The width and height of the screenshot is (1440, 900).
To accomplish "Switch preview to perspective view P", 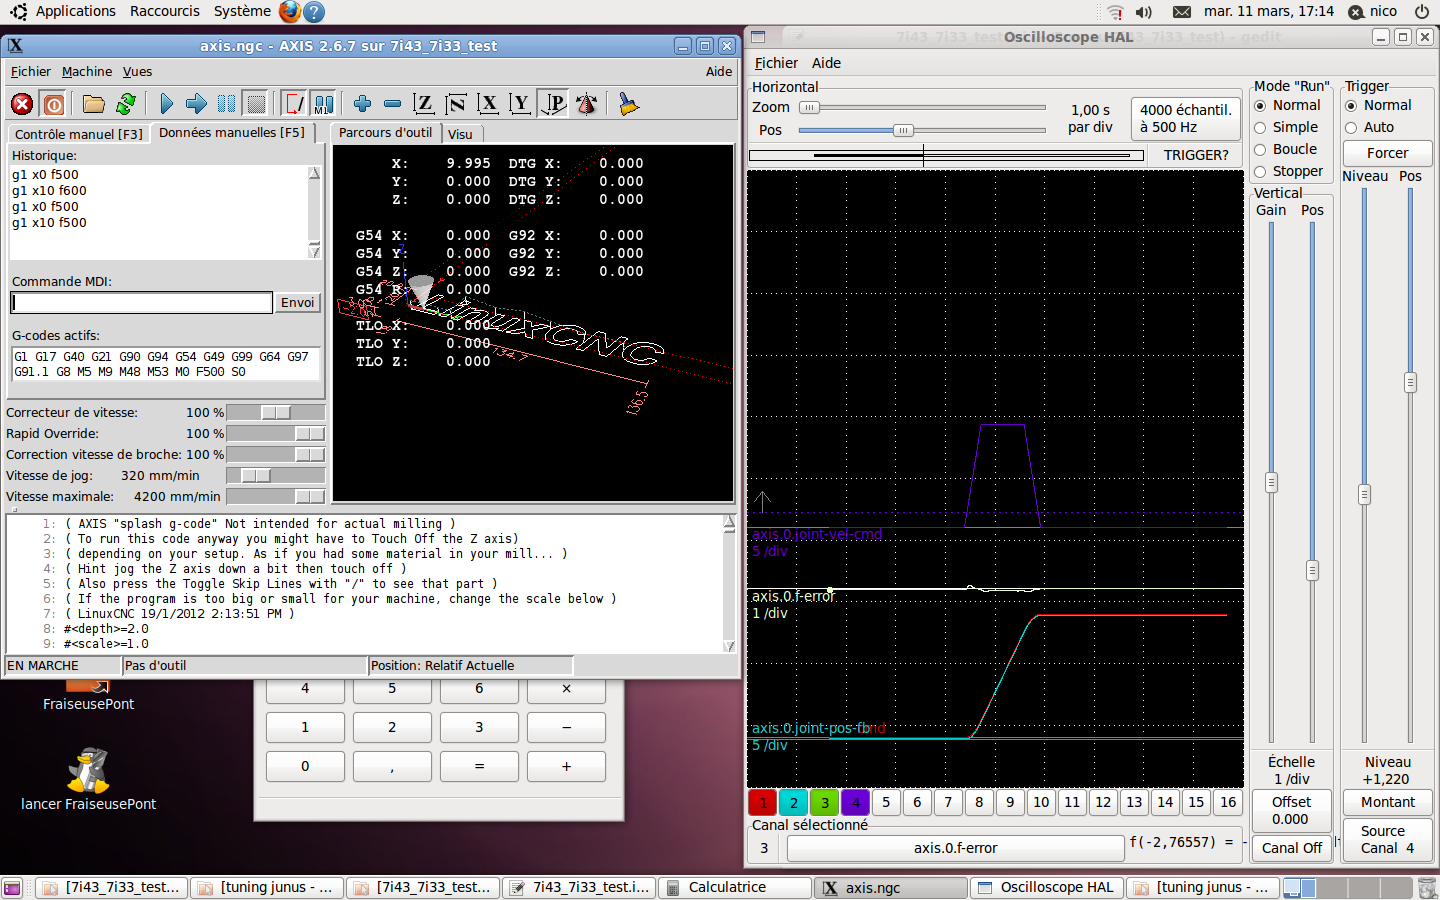I will (x=553, y=104).
